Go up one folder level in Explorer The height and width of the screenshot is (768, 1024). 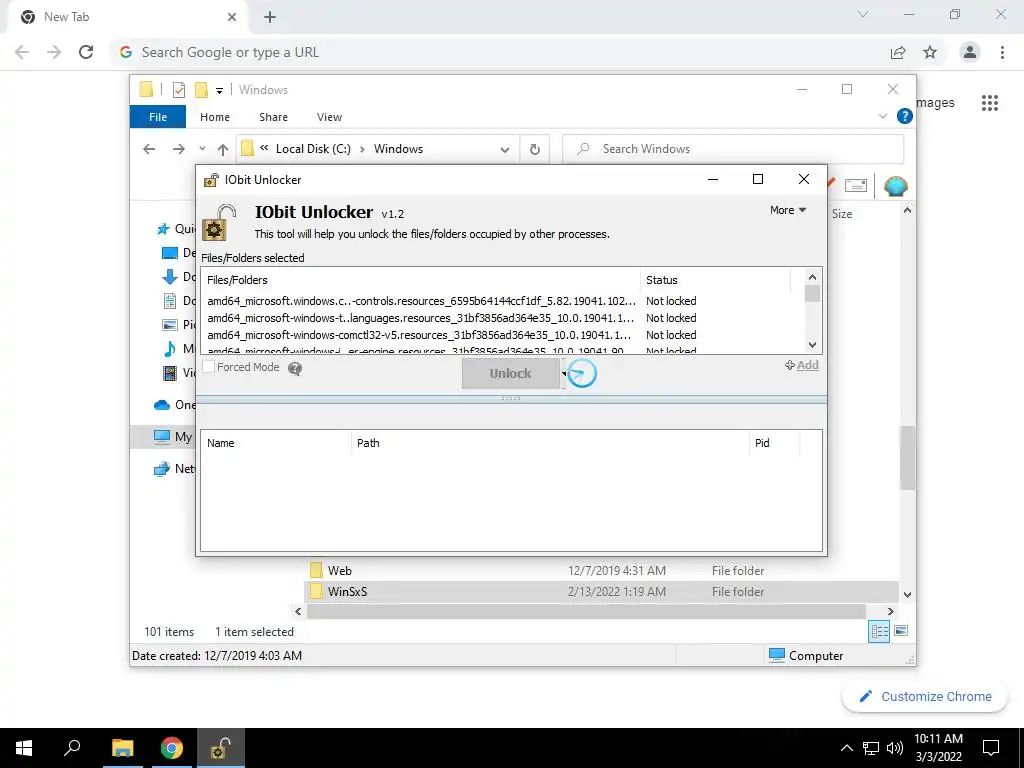coord(223,150)
